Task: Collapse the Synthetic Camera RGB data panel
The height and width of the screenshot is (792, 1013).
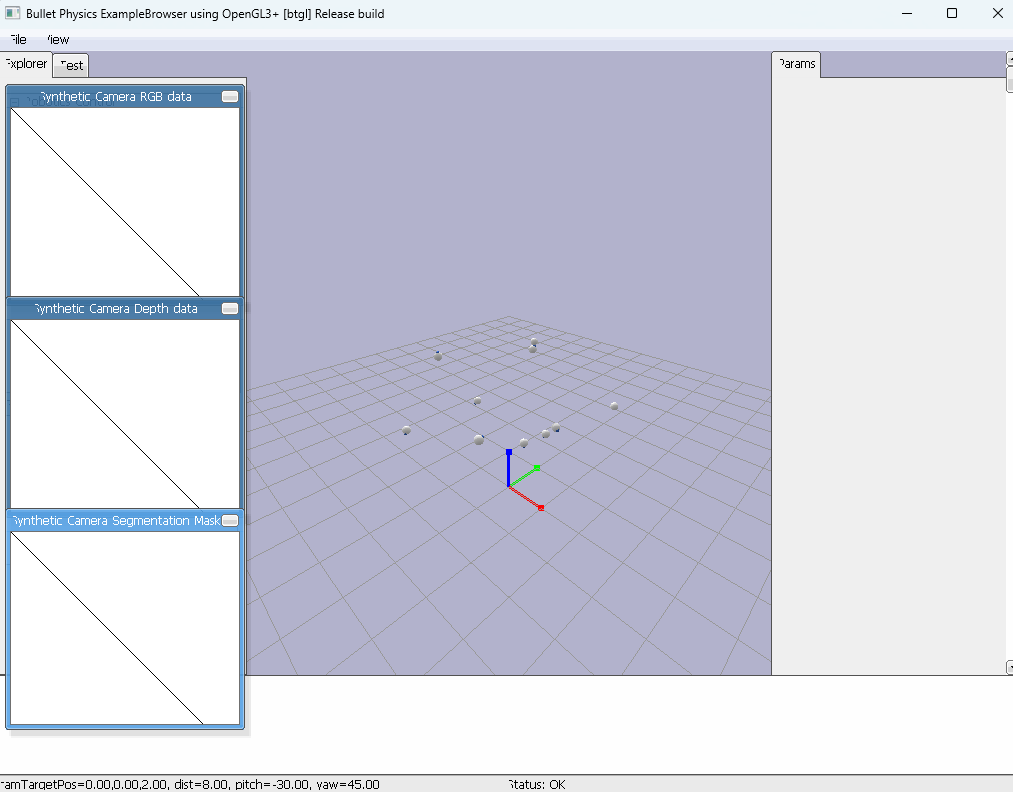Action: tap(230, 97)
